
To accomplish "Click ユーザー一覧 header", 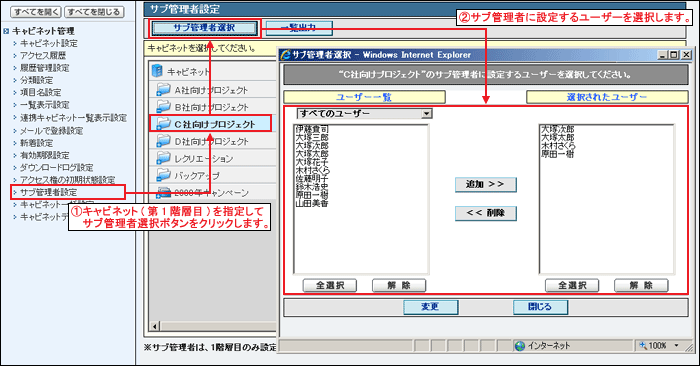I will pyautogui.click(x=364, y=97).
